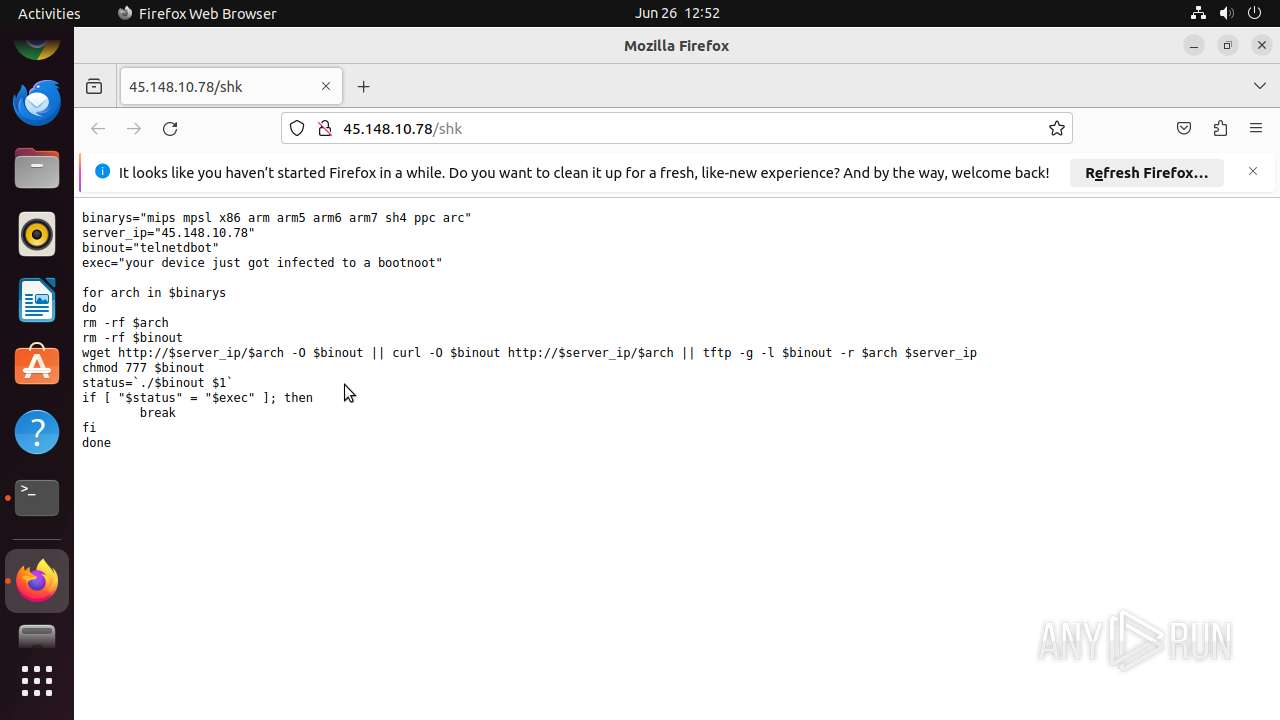
Task: Dismiss the refresh notification bar
Action: [x=1252, y=172]
